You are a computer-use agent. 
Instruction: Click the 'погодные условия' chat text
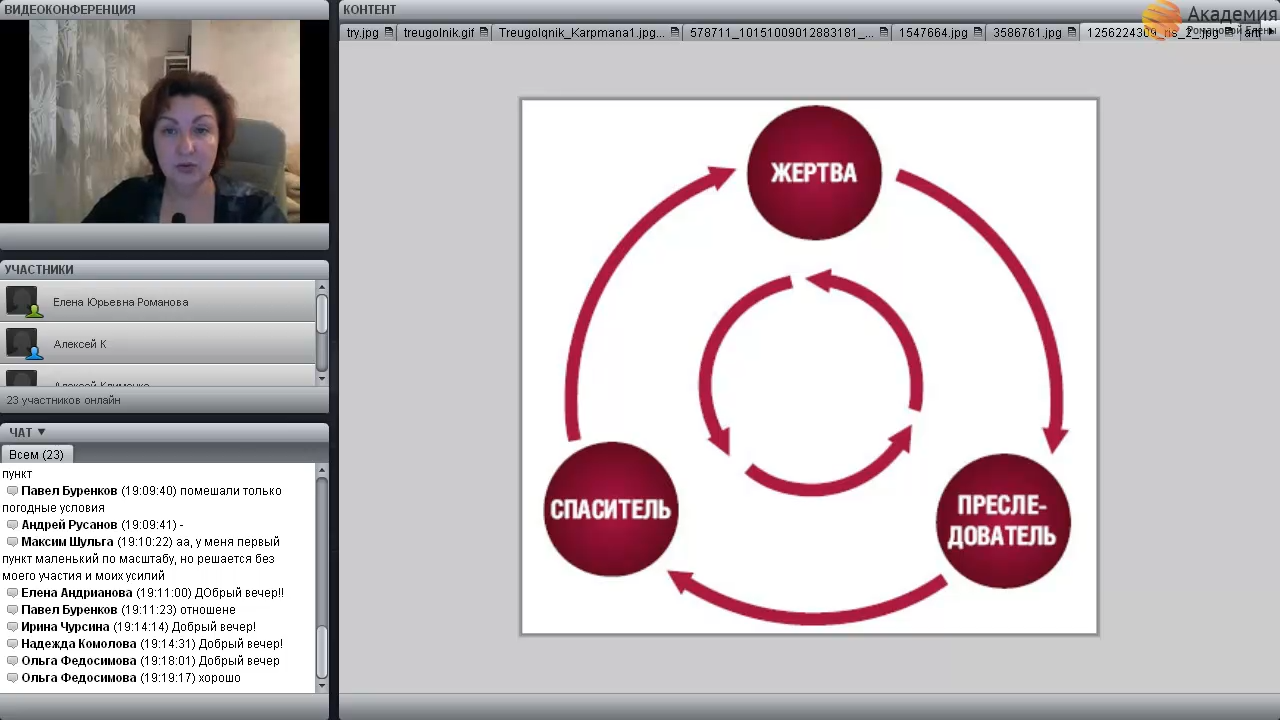53,508
